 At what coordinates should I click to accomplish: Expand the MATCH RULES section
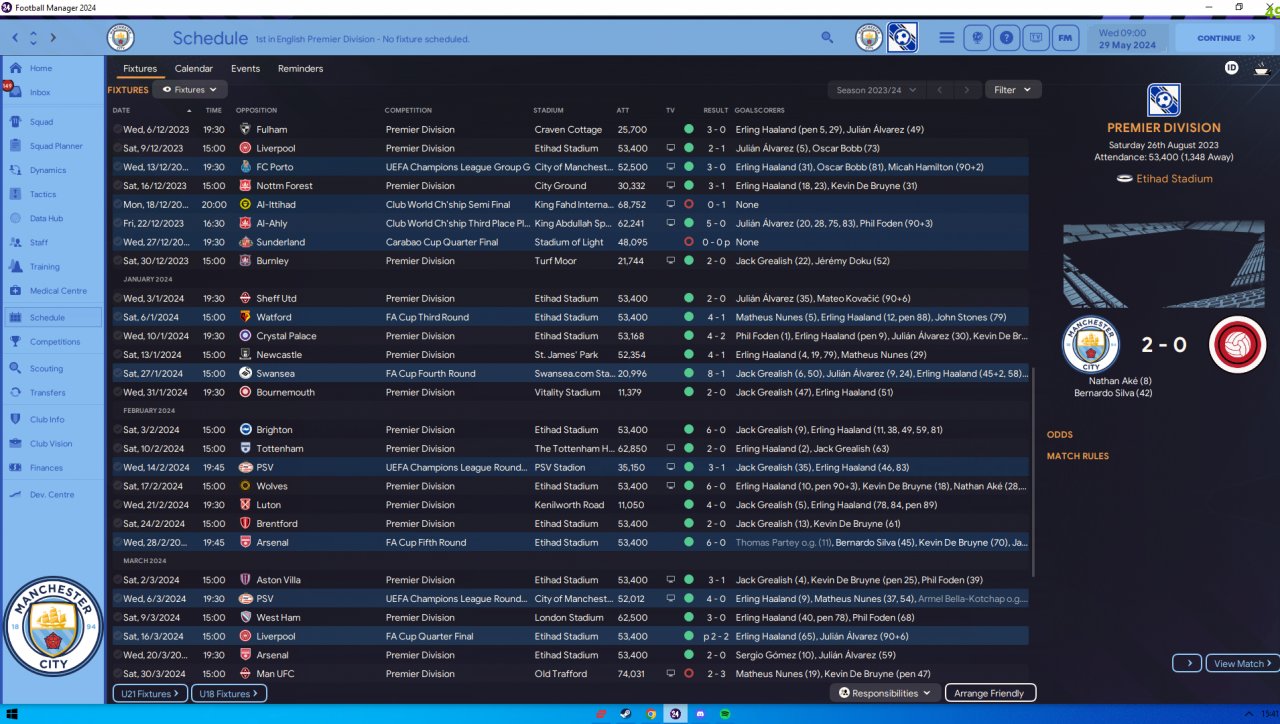click(1078, 456)
